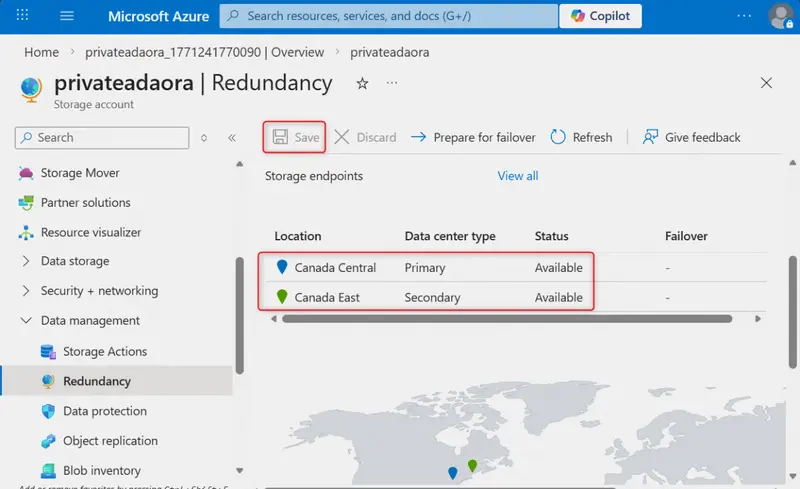Open more options ellipsis beside the title
This screenshot has width=800, height=489.
[x=391, y=83]
